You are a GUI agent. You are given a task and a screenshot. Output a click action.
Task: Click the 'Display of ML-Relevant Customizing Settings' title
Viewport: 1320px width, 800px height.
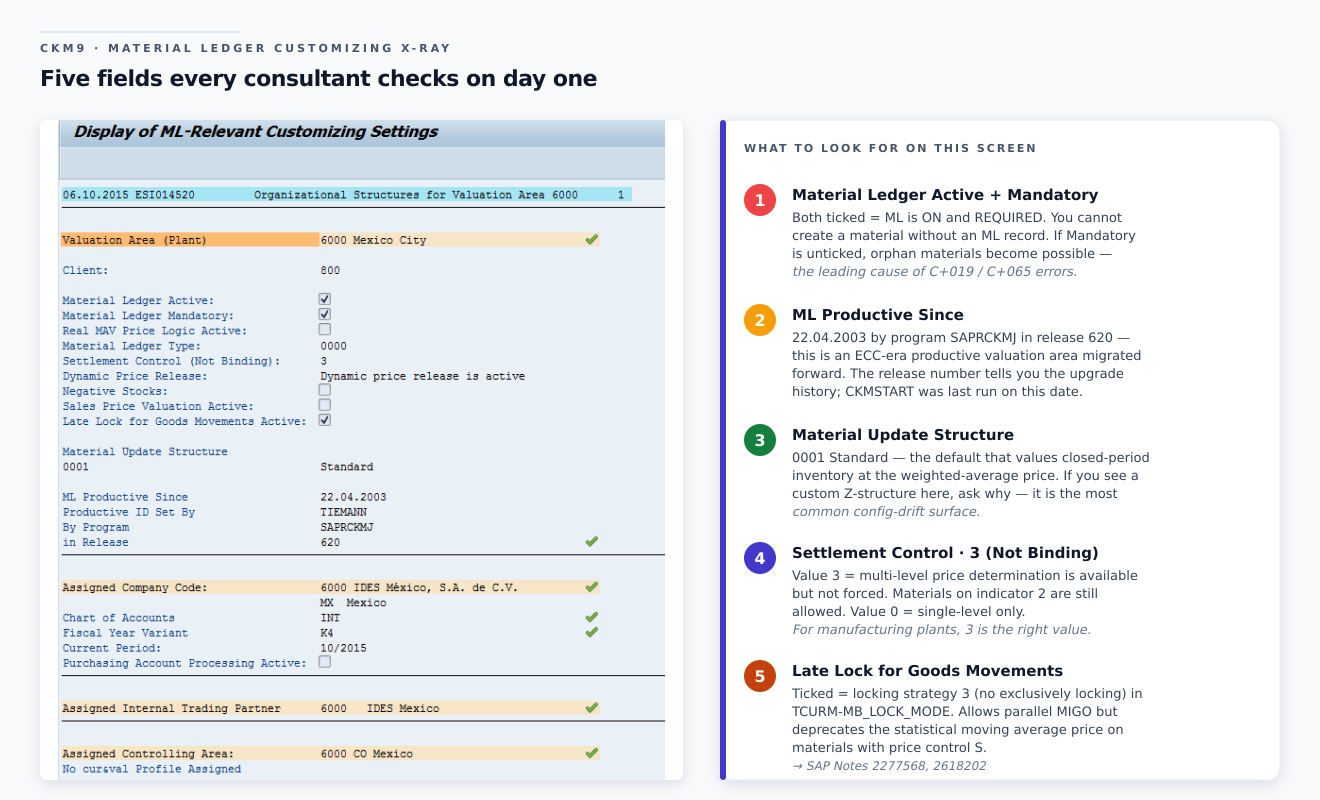(256, 131)
